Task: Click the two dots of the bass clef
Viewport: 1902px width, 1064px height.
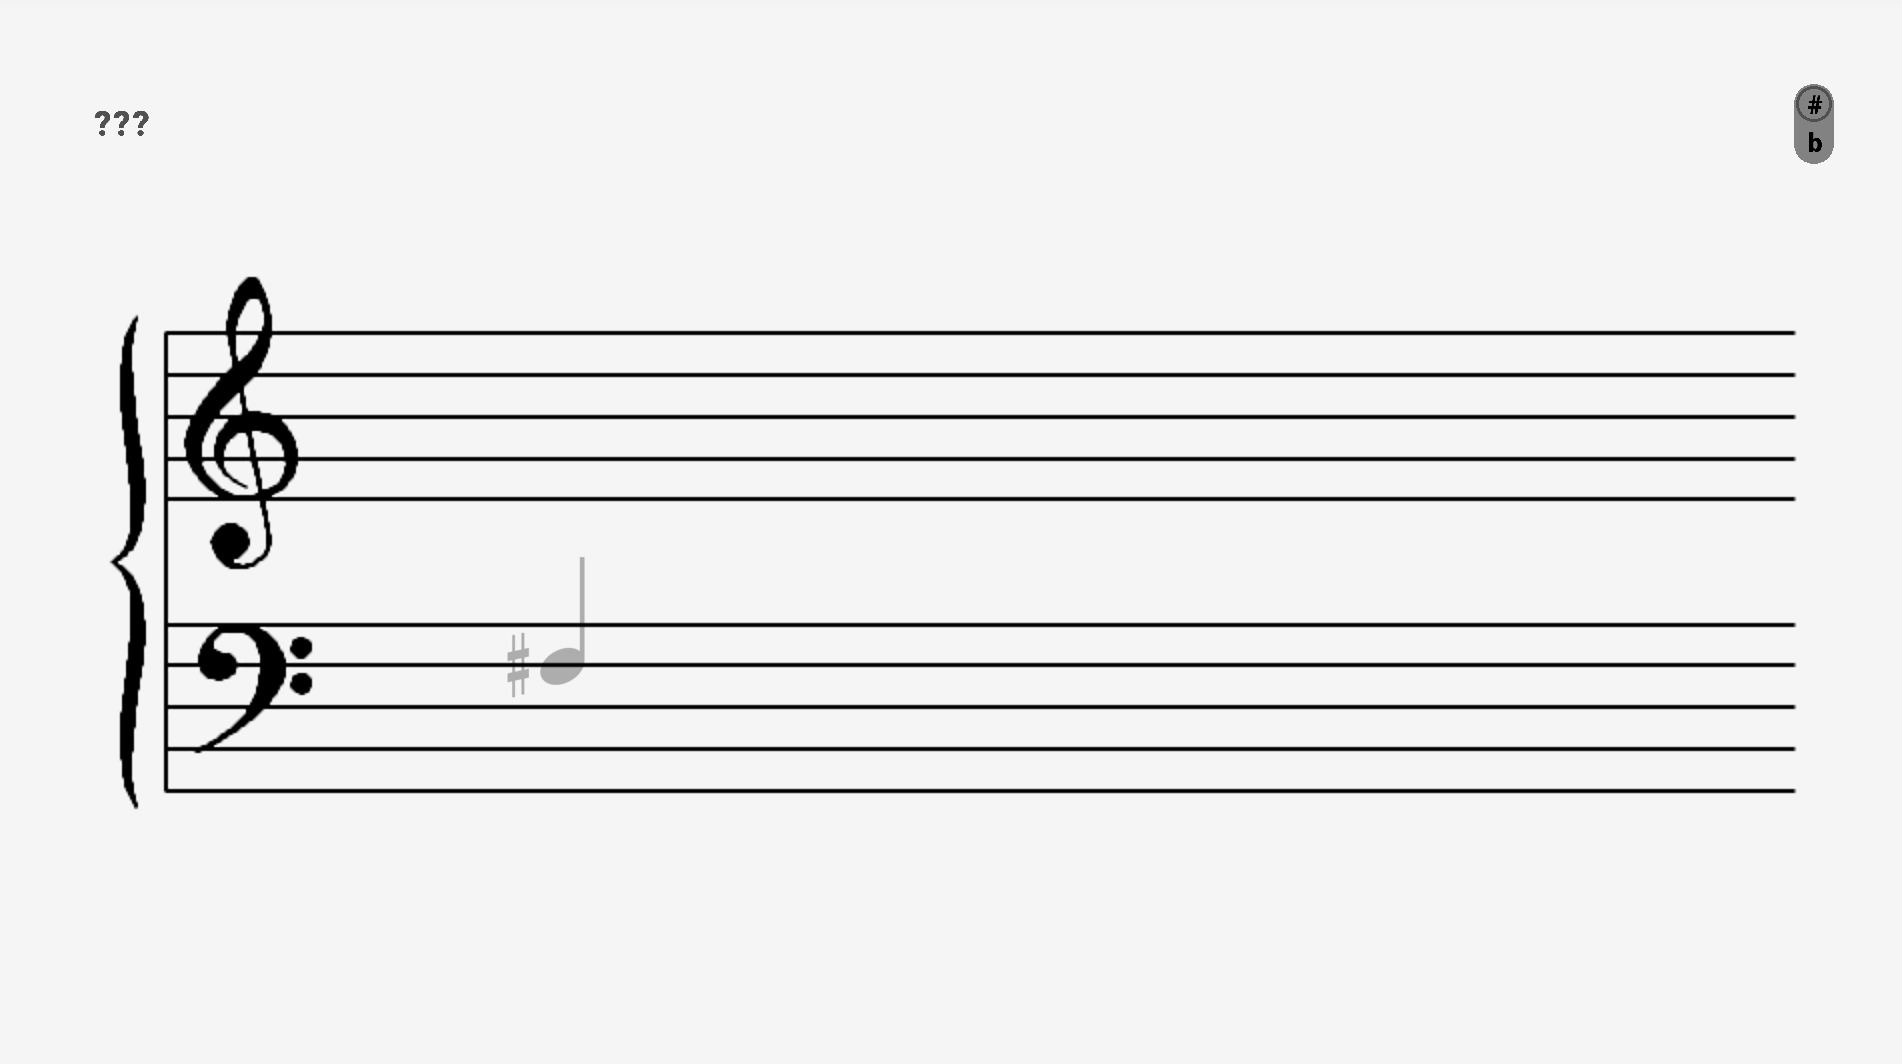Action: [302, 666]
